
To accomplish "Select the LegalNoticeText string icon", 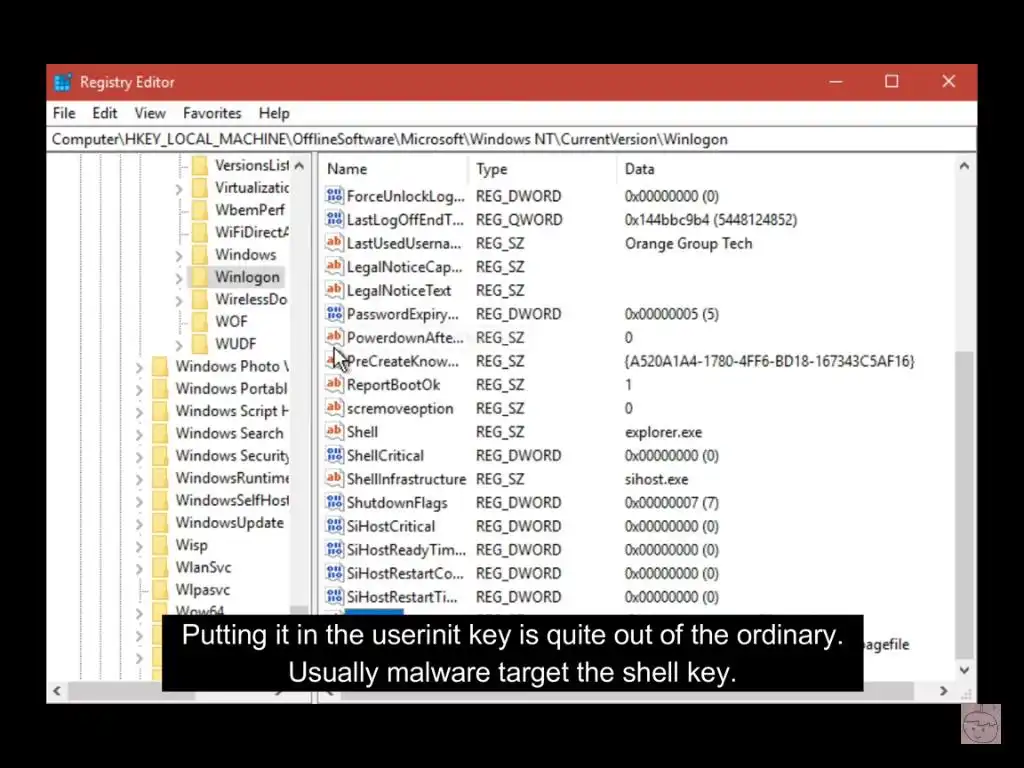I will point(334,289).
